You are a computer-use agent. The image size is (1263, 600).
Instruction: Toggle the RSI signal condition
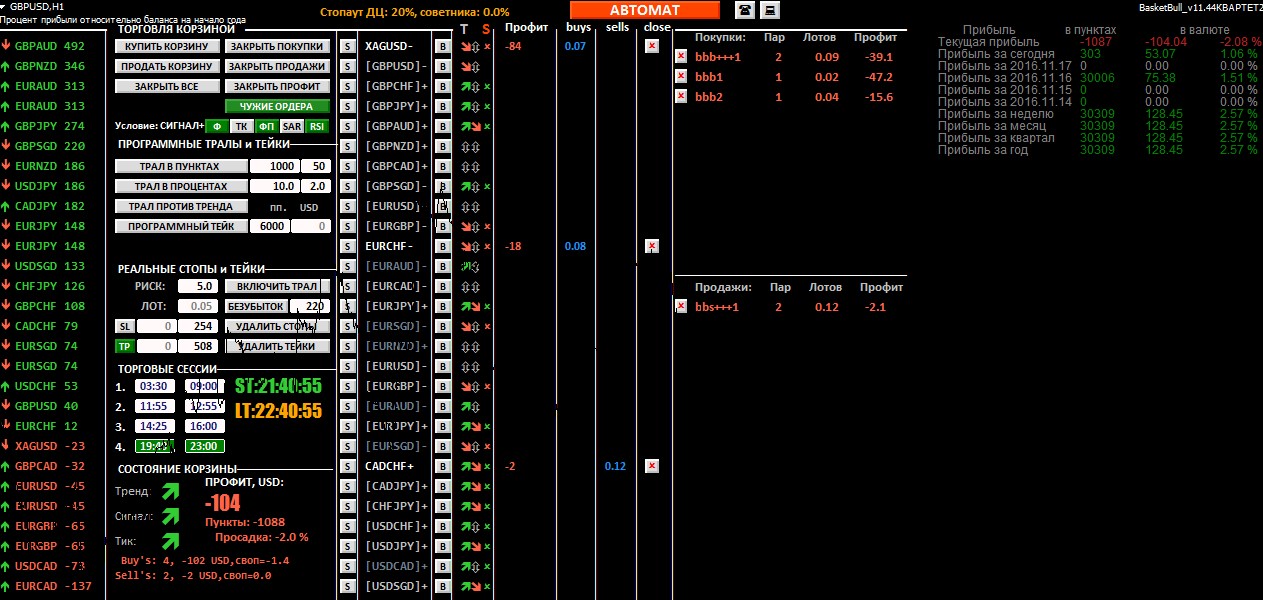point(317,126)
